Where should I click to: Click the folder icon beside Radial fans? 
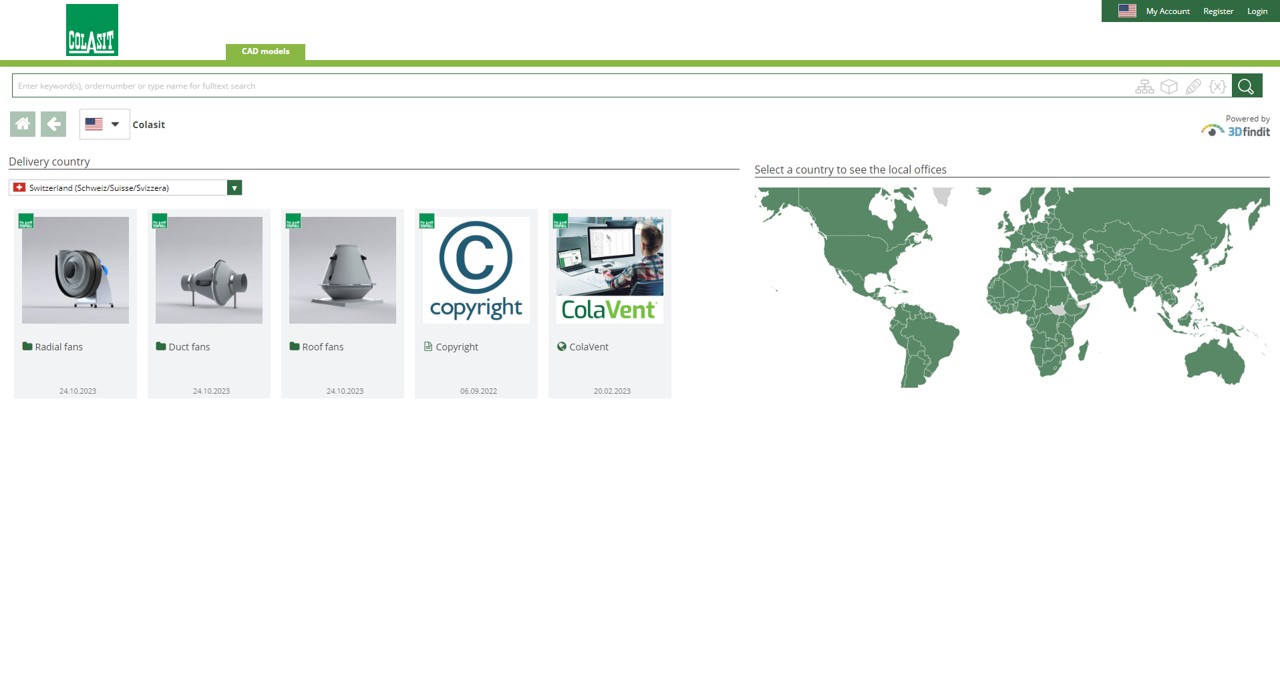click(24, 346)
